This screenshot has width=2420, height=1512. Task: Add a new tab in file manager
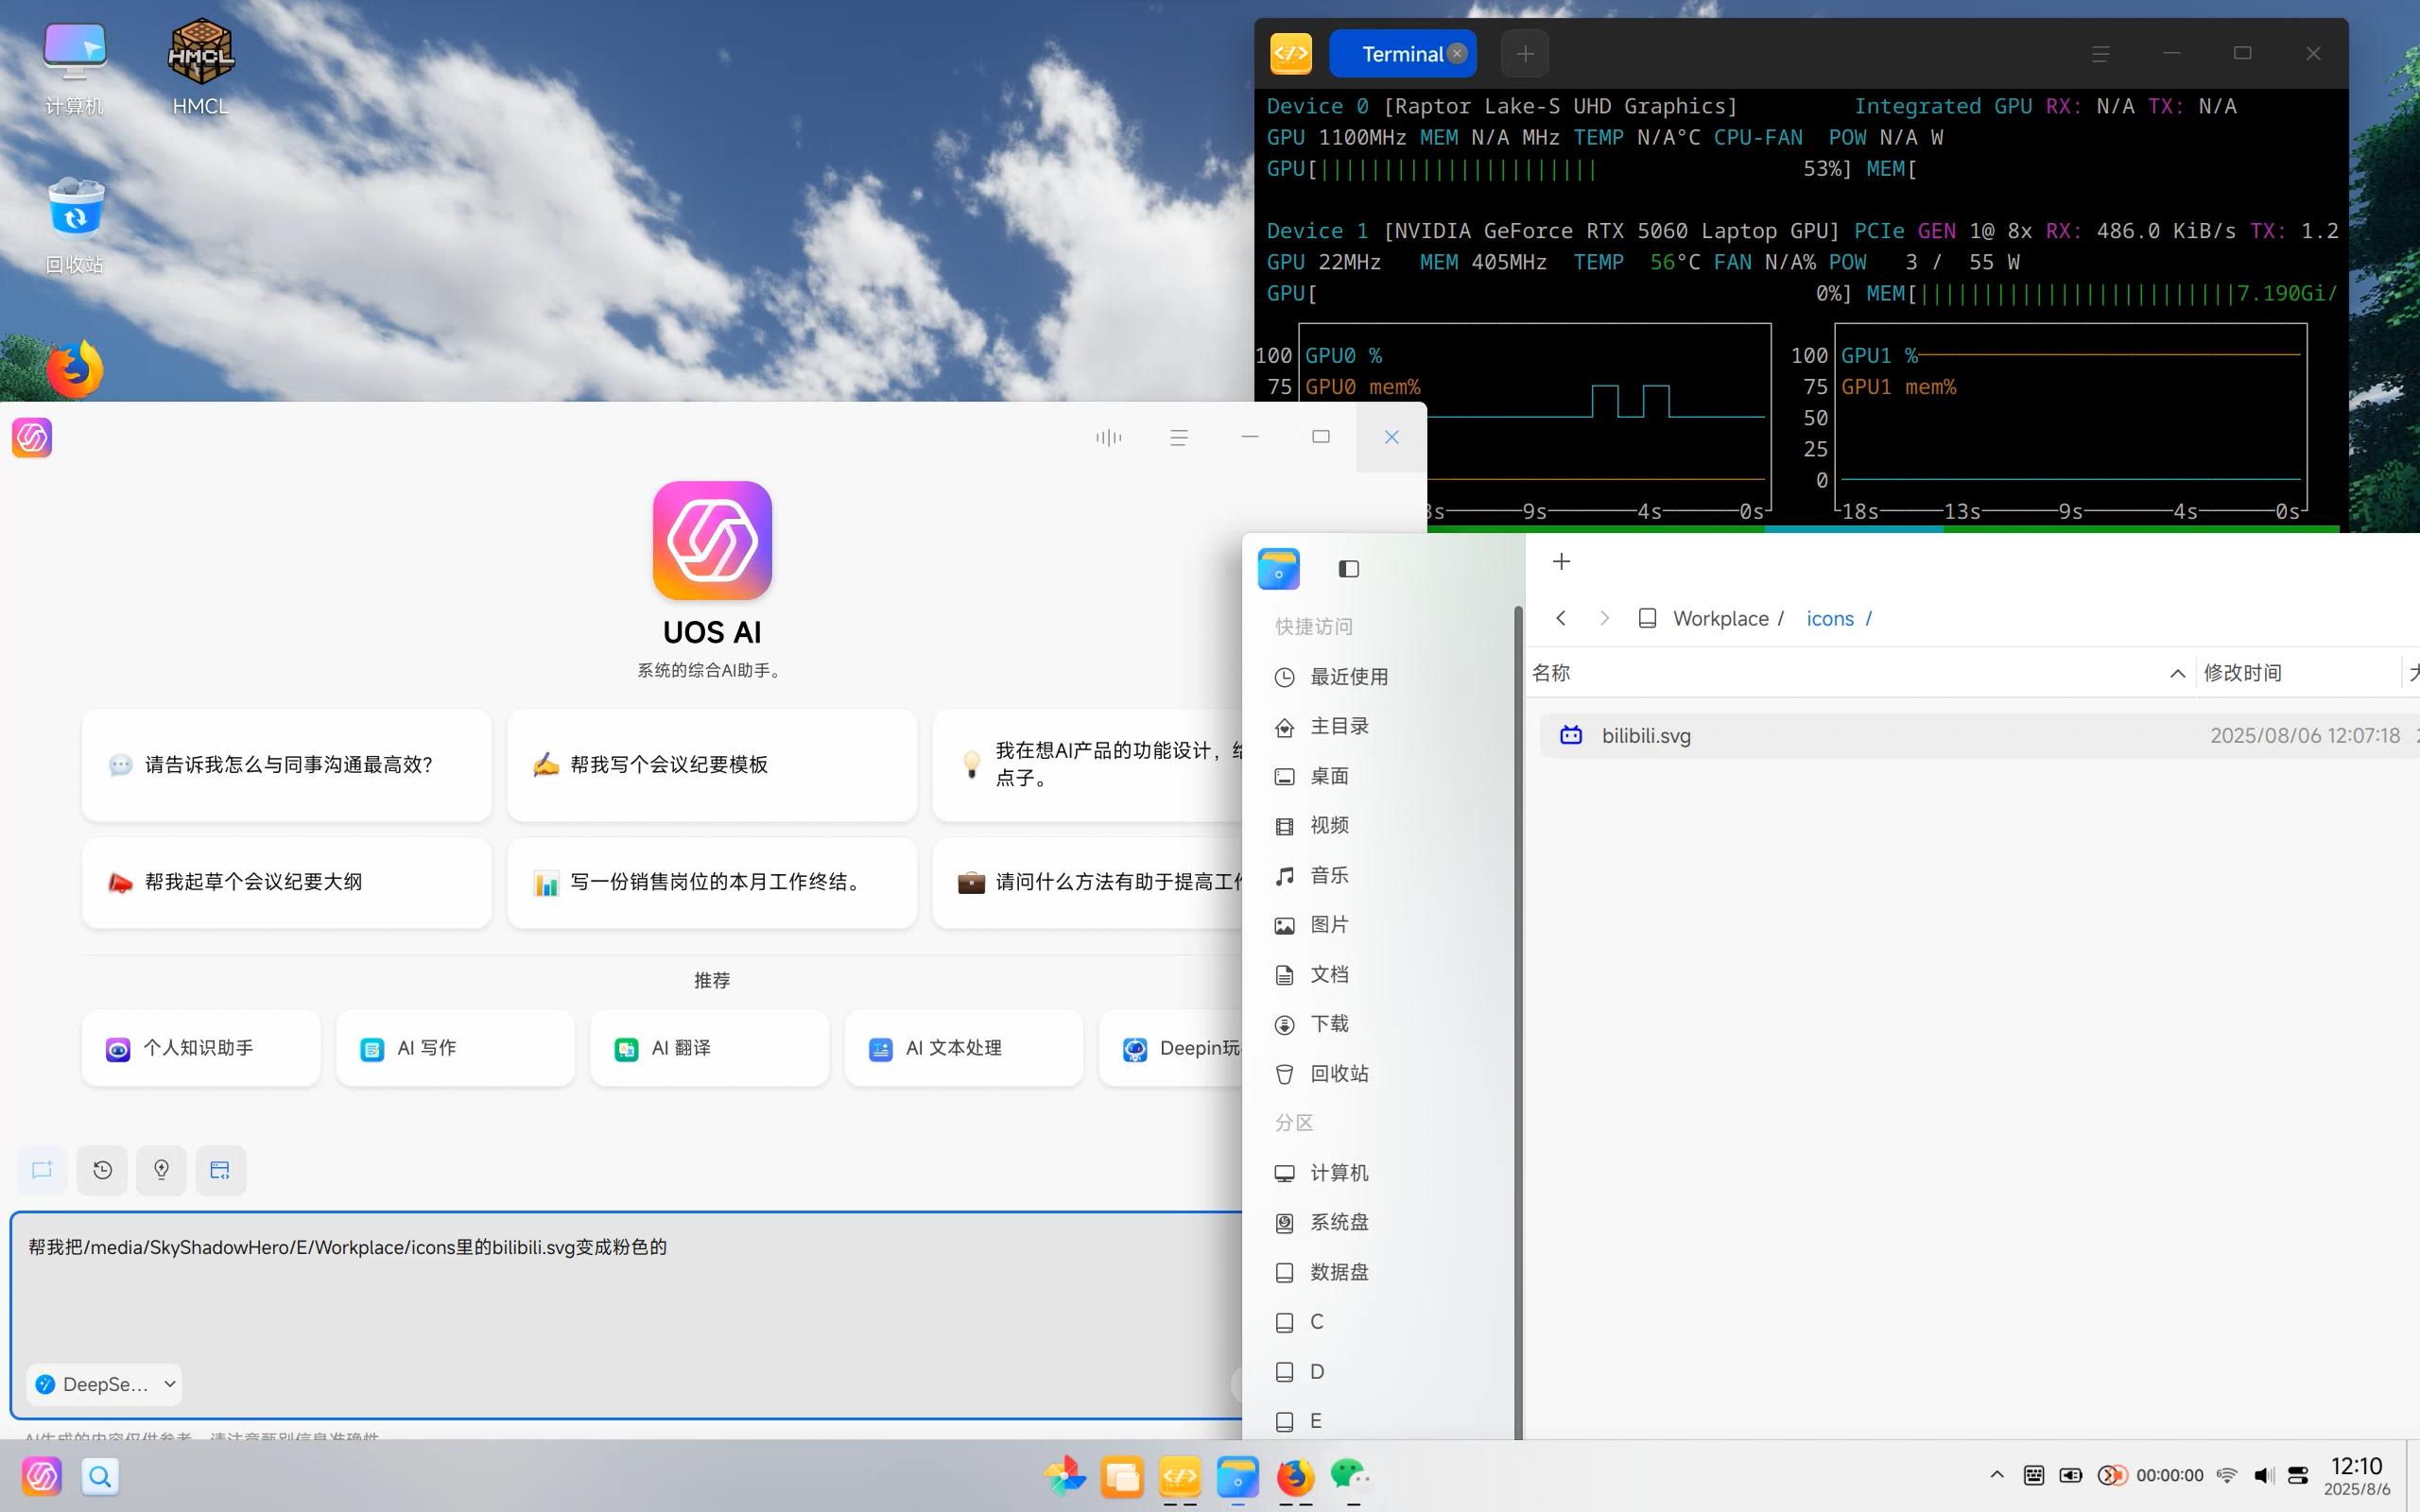point(1561,562)
